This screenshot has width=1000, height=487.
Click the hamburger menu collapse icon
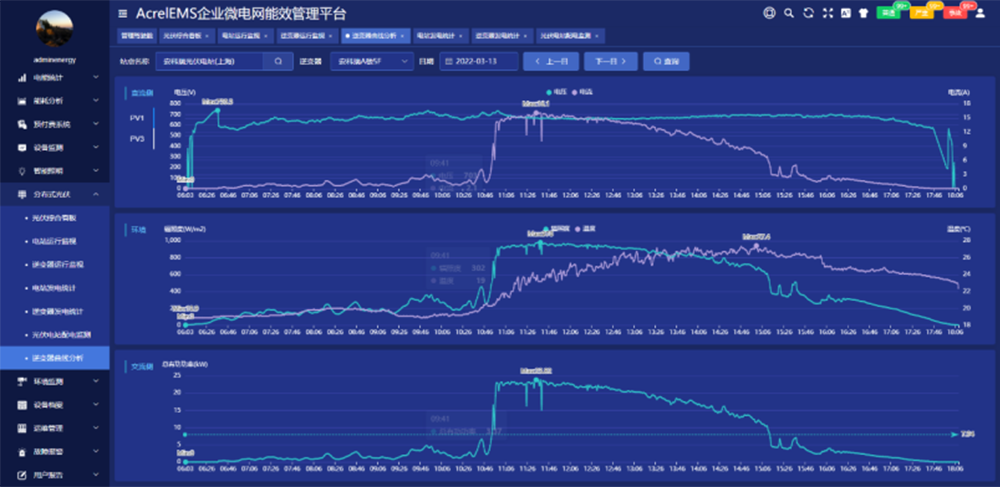click(x=123, y=13)
